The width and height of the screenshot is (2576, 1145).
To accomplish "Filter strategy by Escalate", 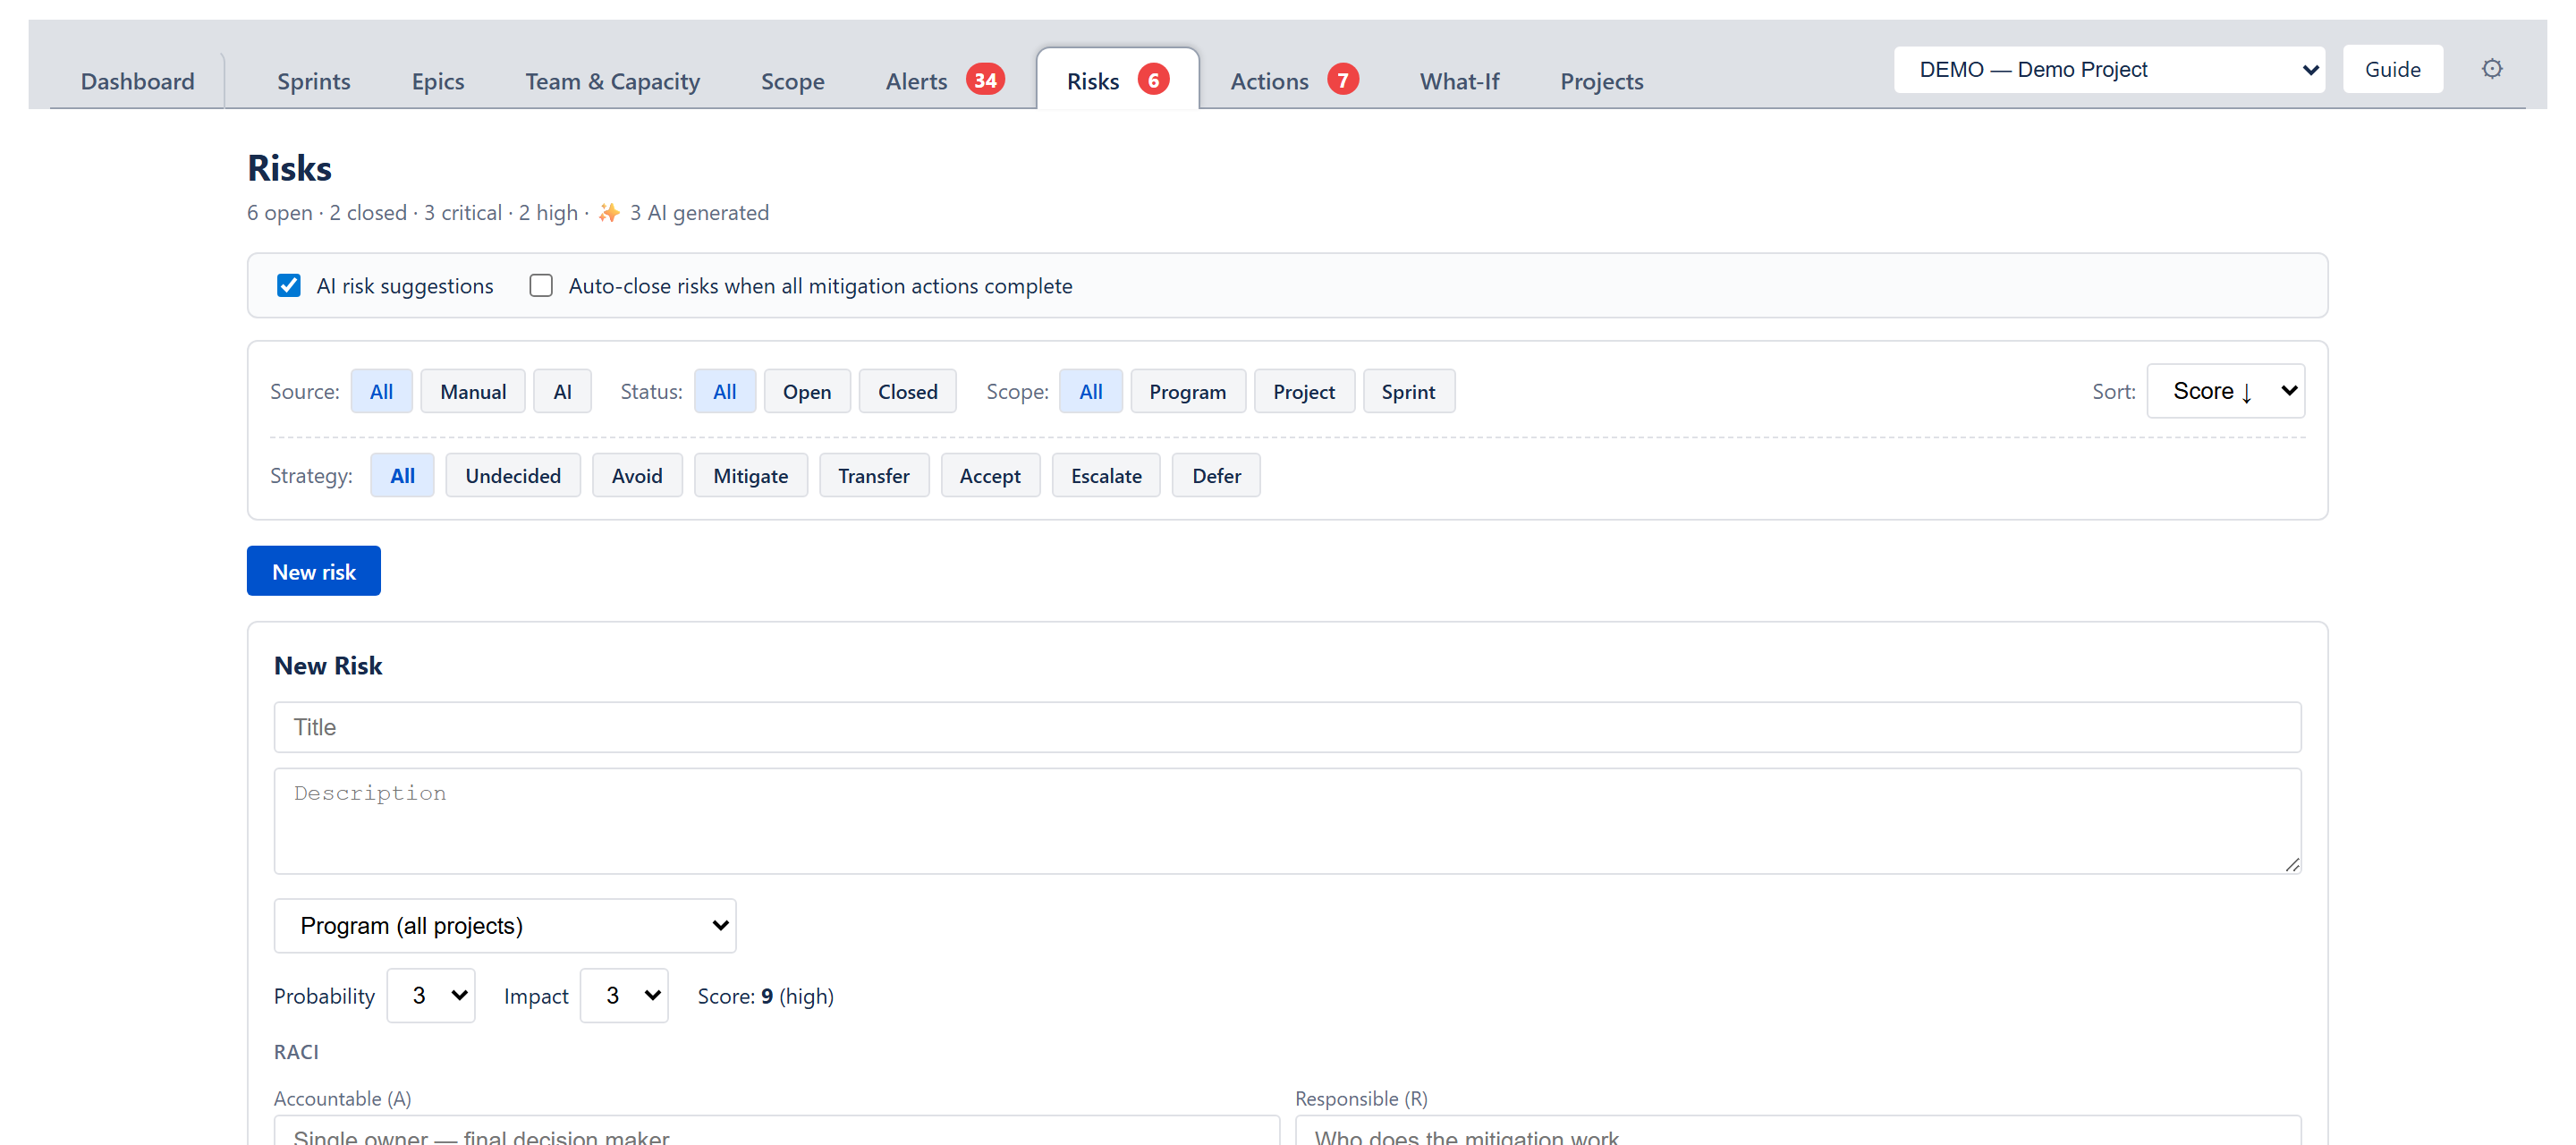I will 1105,475.
